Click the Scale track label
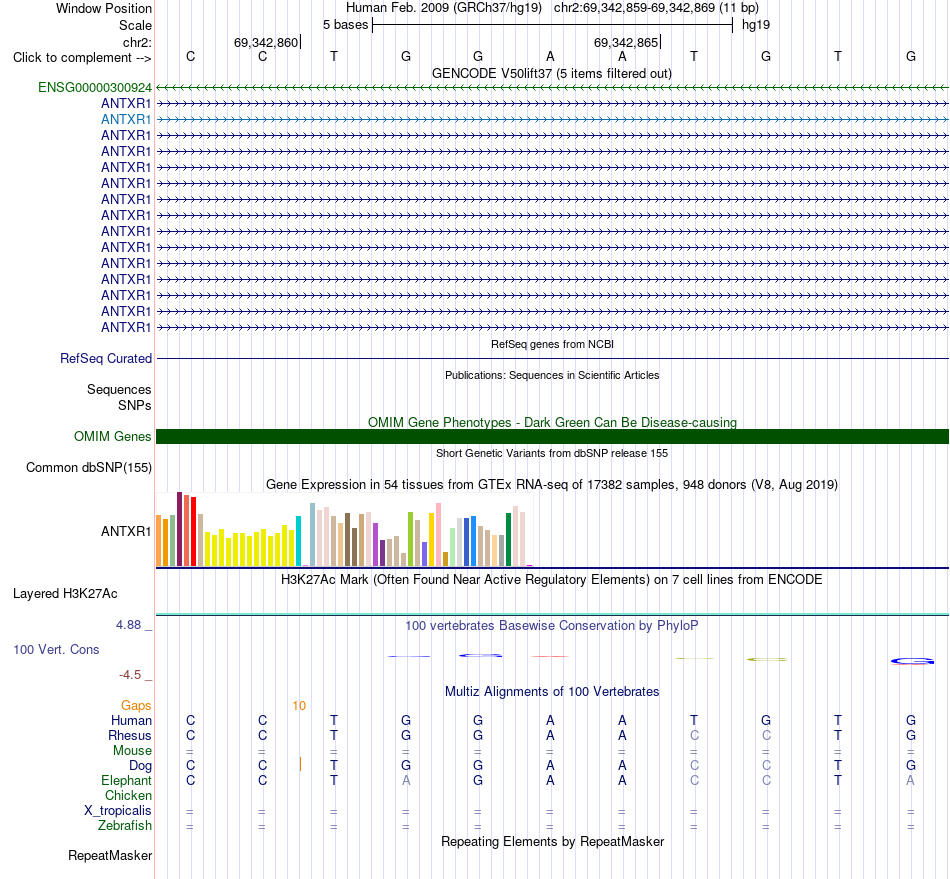 click(x=135, y=25)
